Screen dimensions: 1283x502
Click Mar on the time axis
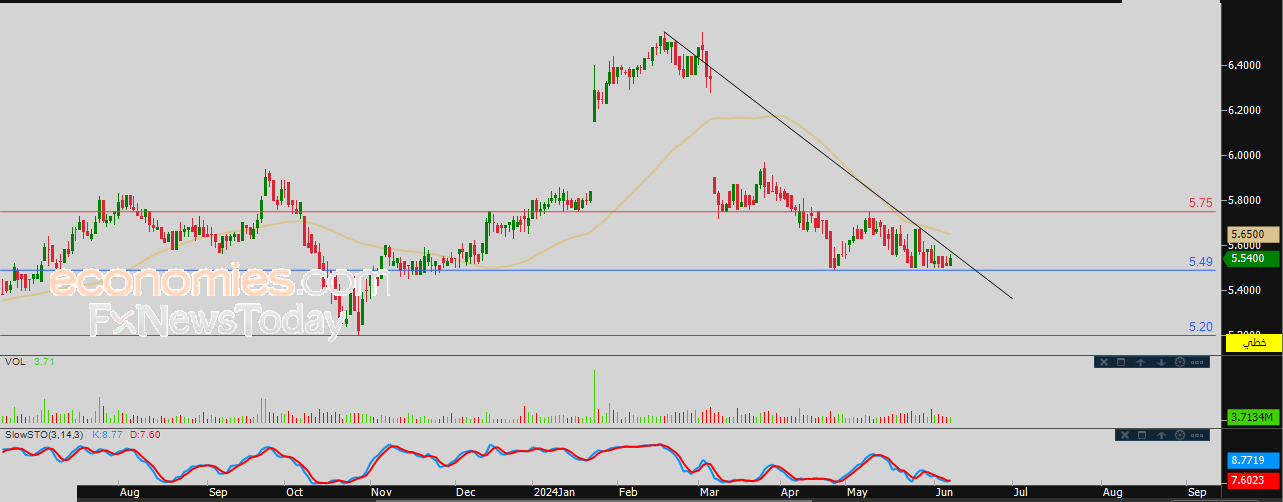pyautogui.click(x=709, y=493)
